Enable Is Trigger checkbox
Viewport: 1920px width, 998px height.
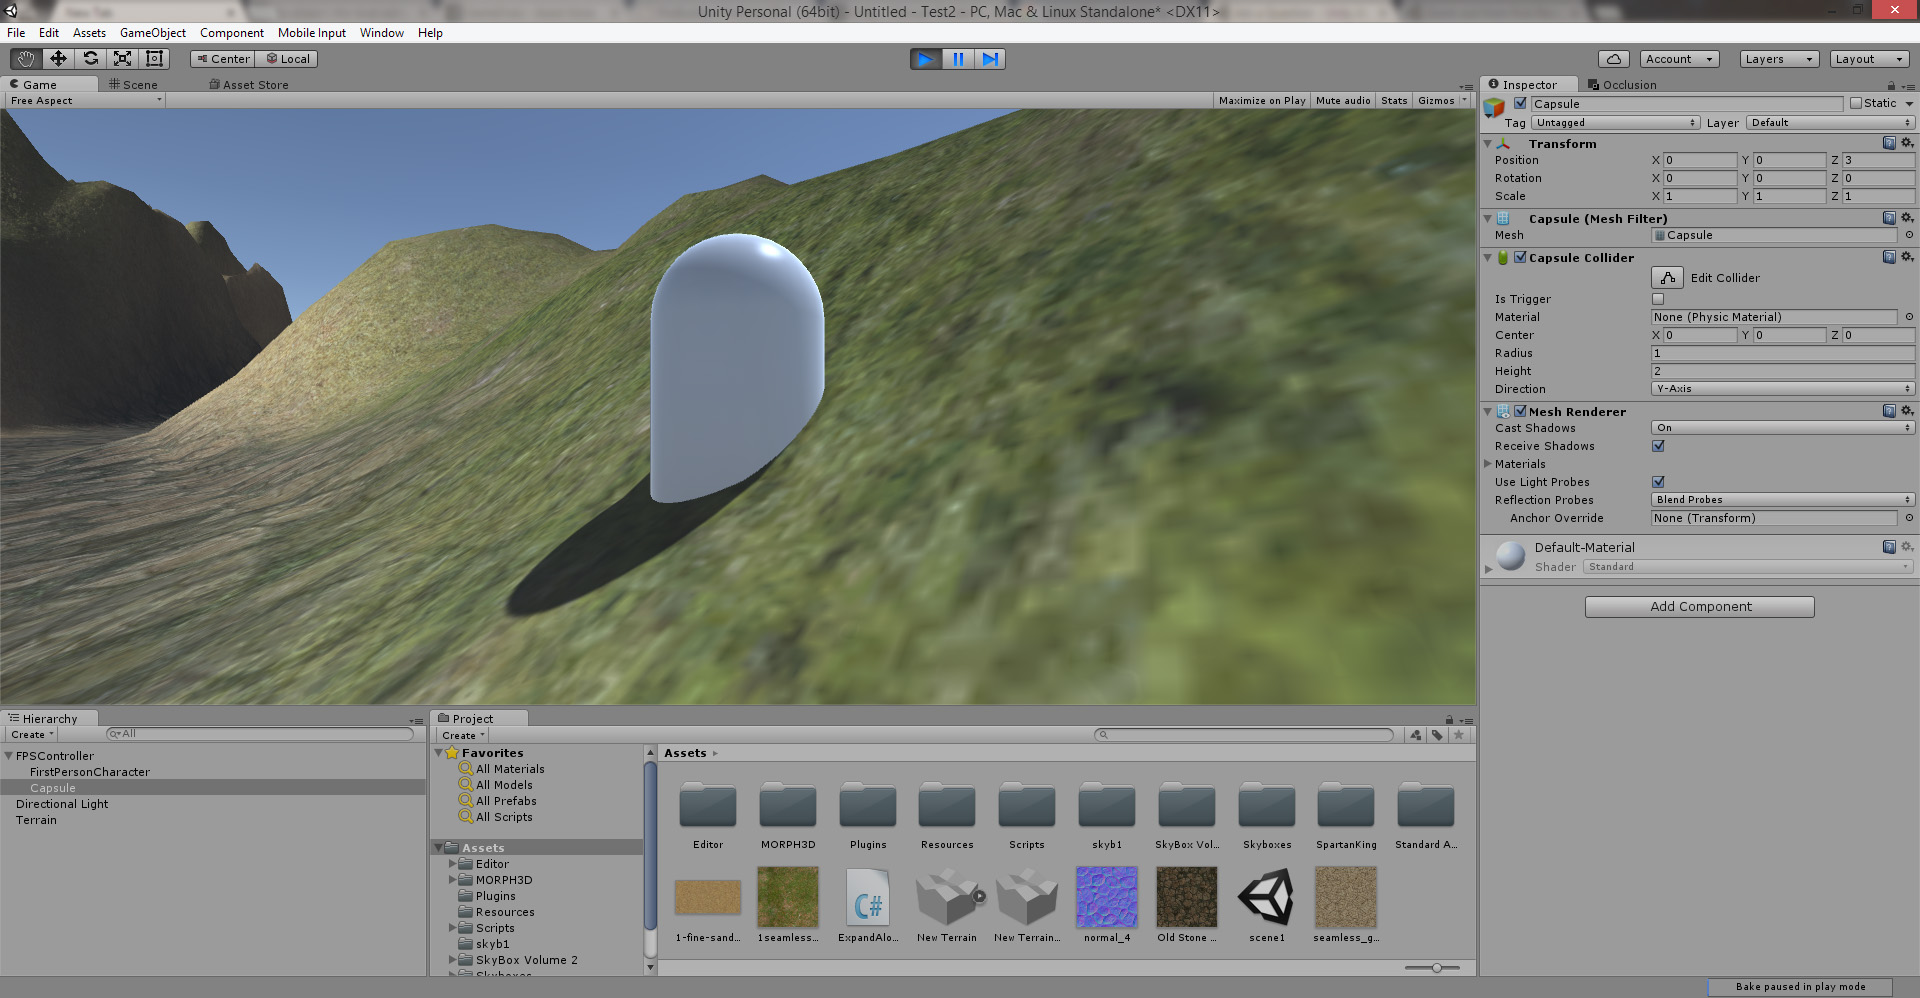(1658, 299)
